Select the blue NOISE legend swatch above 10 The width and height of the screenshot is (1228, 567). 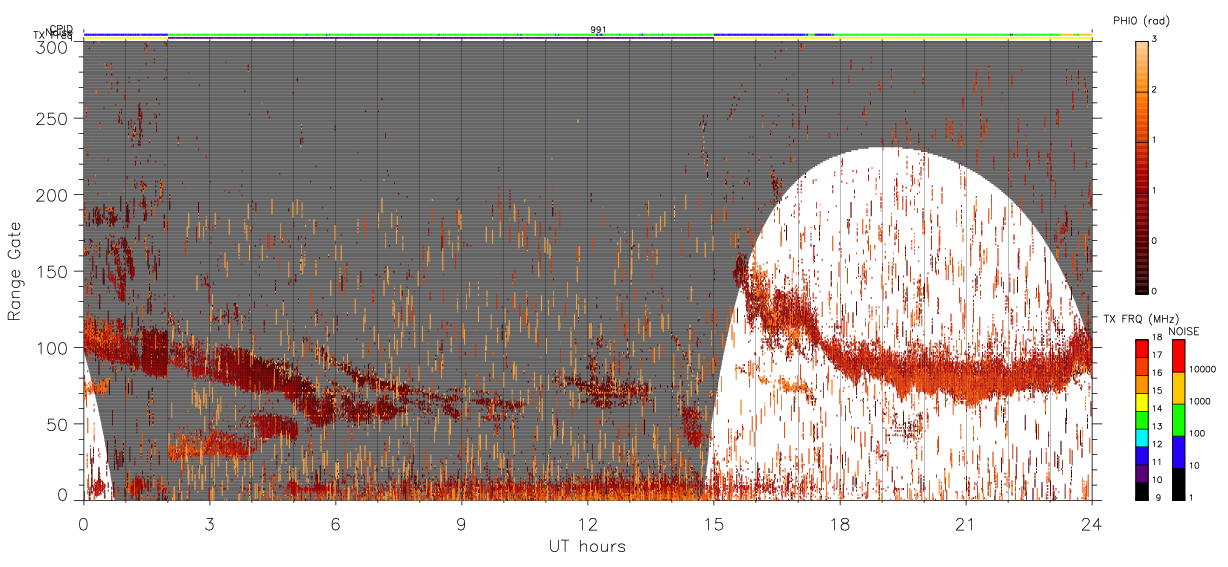point(1178,452)
